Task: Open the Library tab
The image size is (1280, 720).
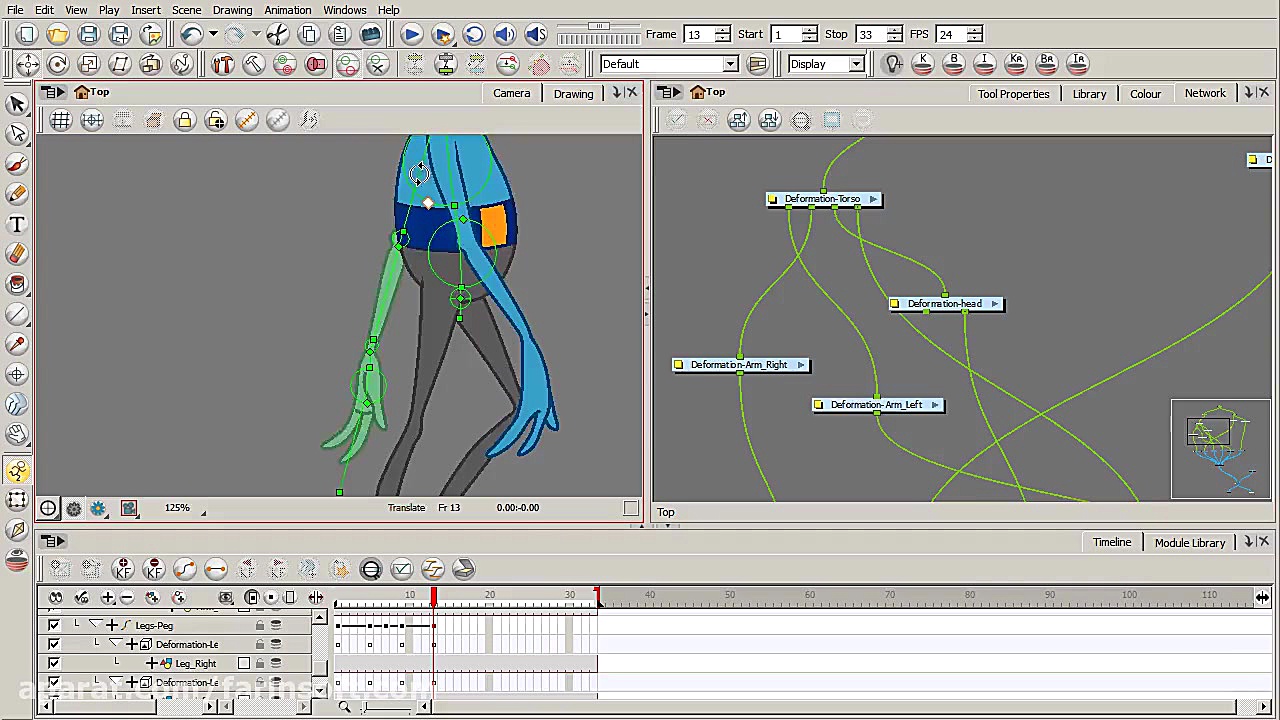Action: pos(1089,94)
